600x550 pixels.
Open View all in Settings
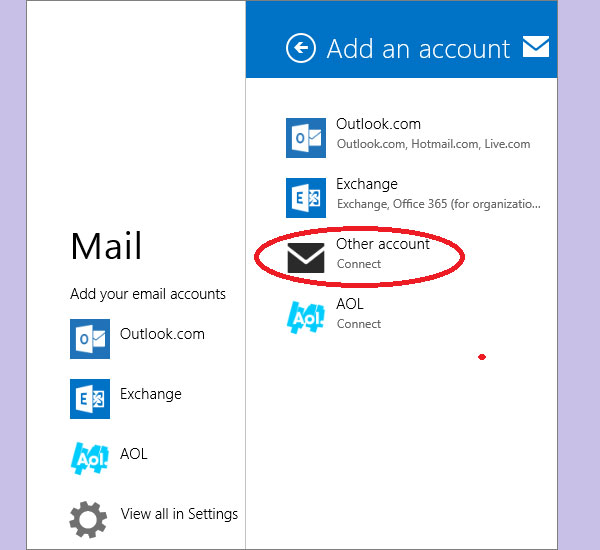[179, 514]
